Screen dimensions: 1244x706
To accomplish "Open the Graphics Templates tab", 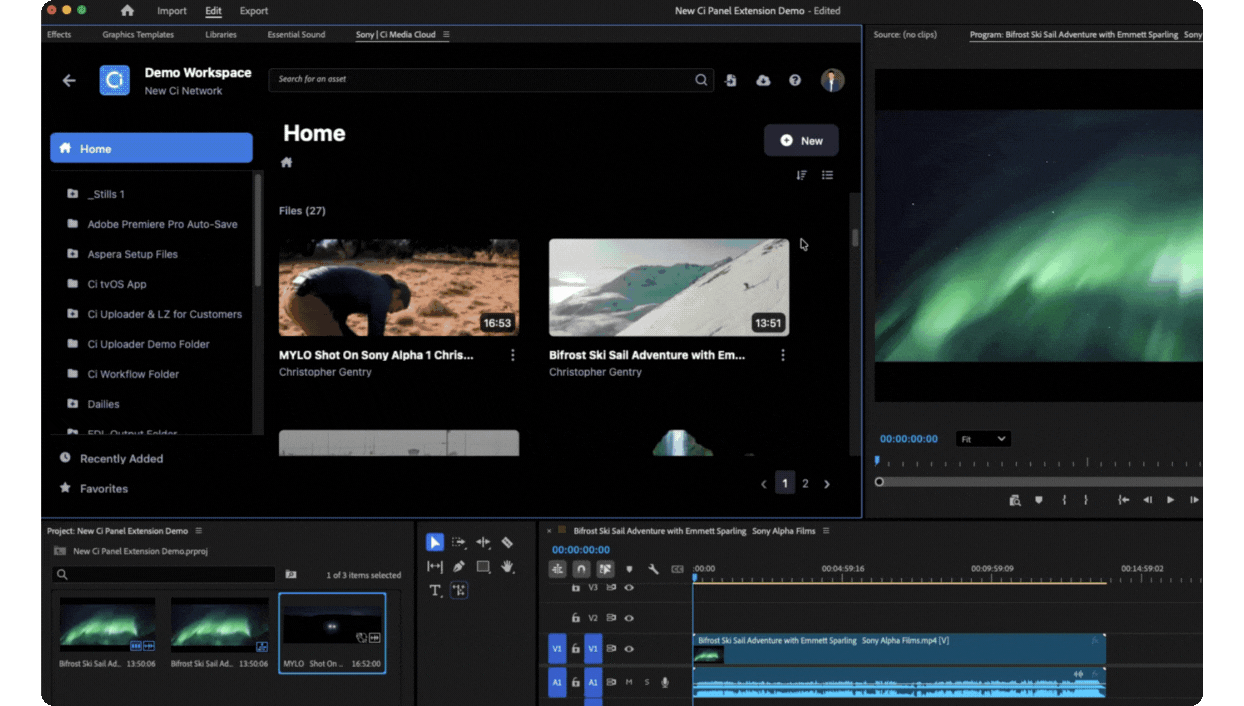I will [x=138, y=35].
